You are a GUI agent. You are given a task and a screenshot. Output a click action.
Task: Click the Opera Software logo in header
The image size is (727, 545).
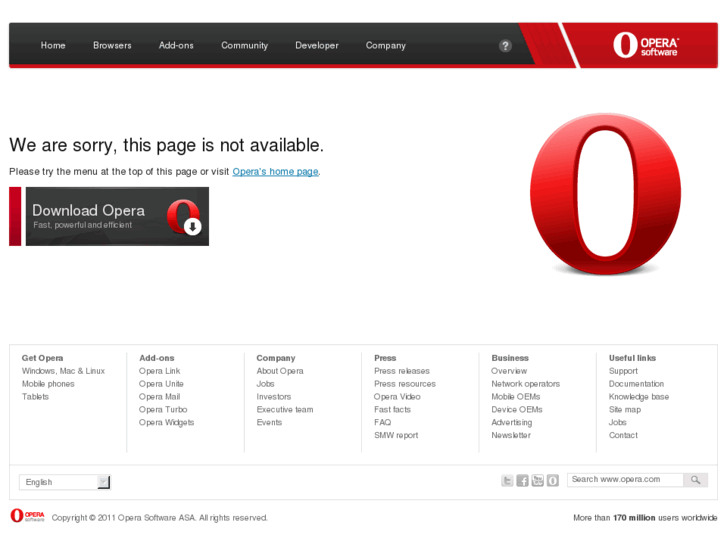[x=645, y=45]
